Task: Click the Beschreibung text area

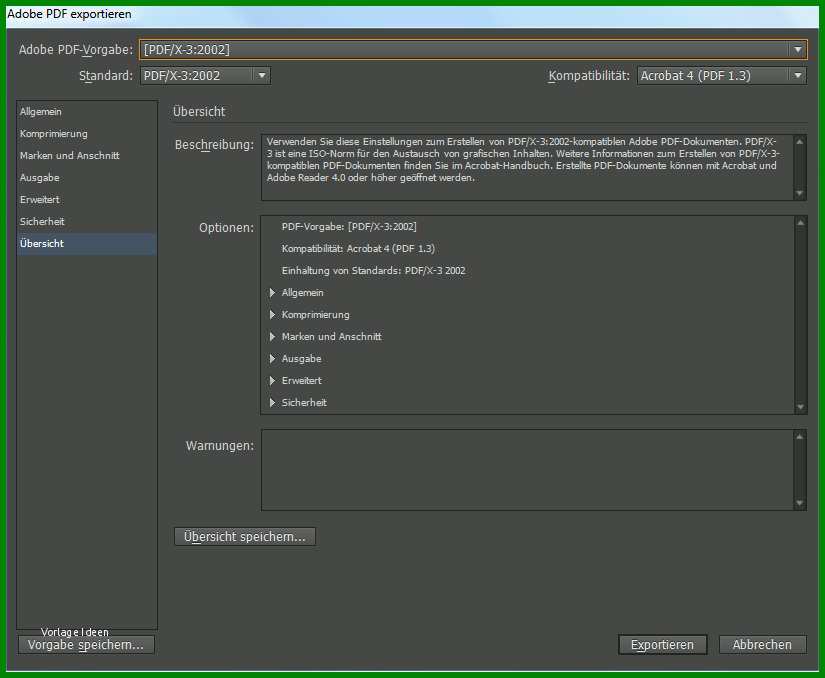Action: [x=528, y=168]
